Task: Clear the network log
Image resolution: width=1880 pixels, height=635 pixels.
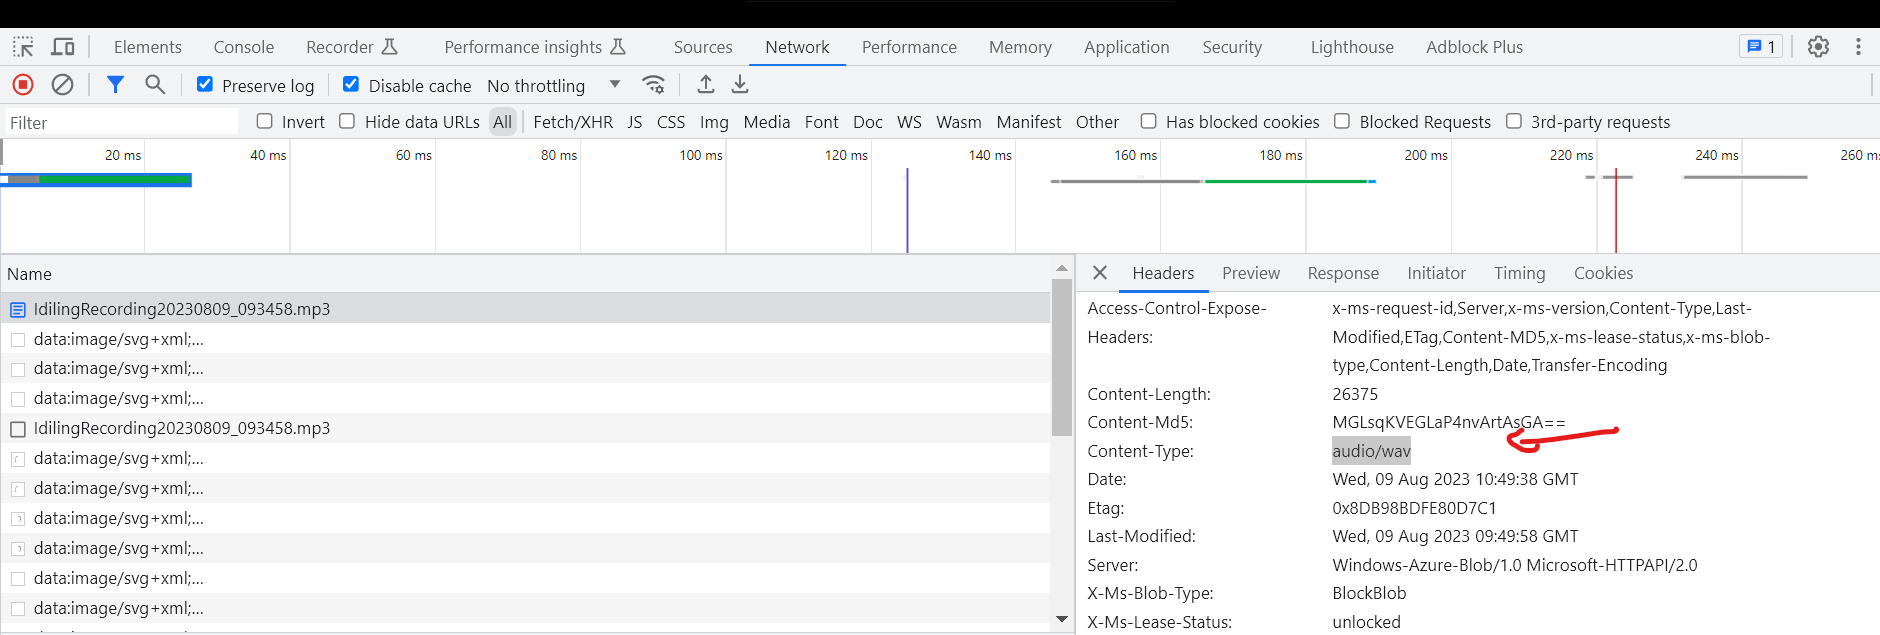Action: coord(62,85)
